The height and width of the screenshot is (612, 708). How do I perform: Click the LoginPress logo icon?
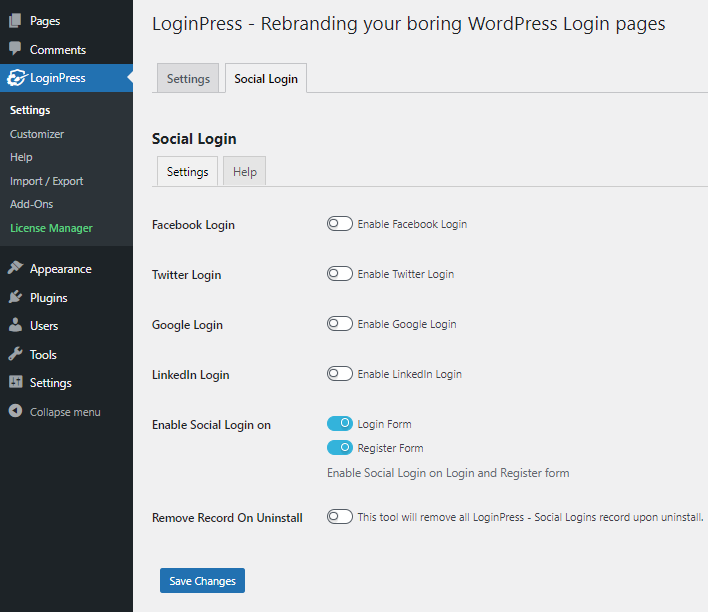click(x=16, y=78)
